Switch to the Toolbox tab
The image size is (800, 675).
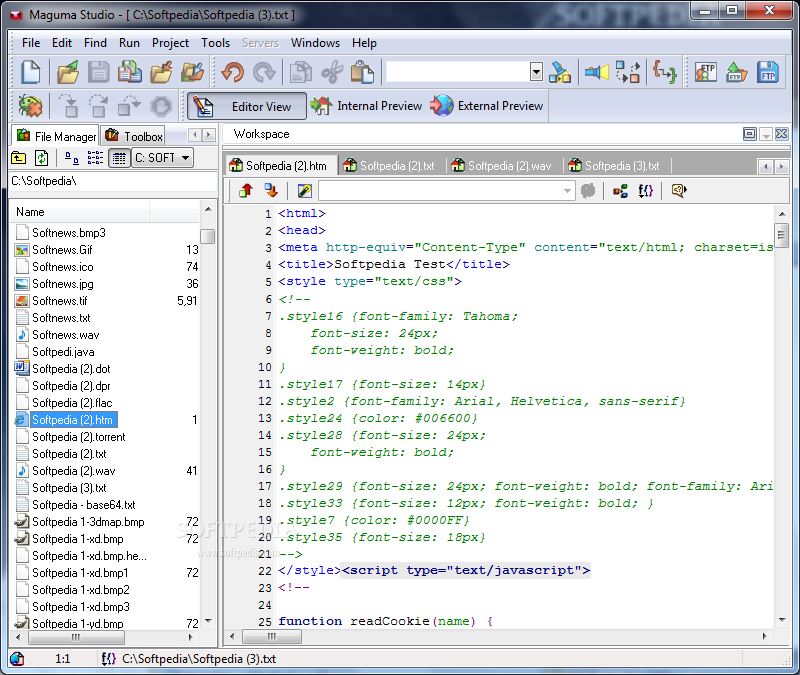pyautogui.click(x=134, y=136)
